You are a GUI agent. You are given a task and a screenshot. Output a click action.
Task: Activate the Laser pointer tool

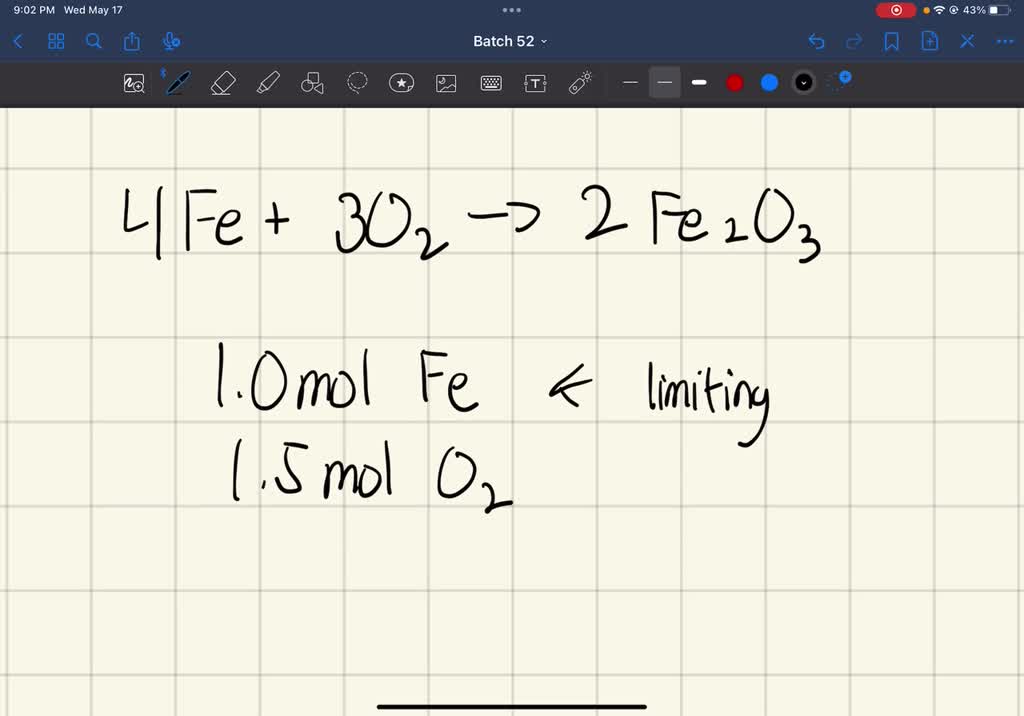[579, 83]
